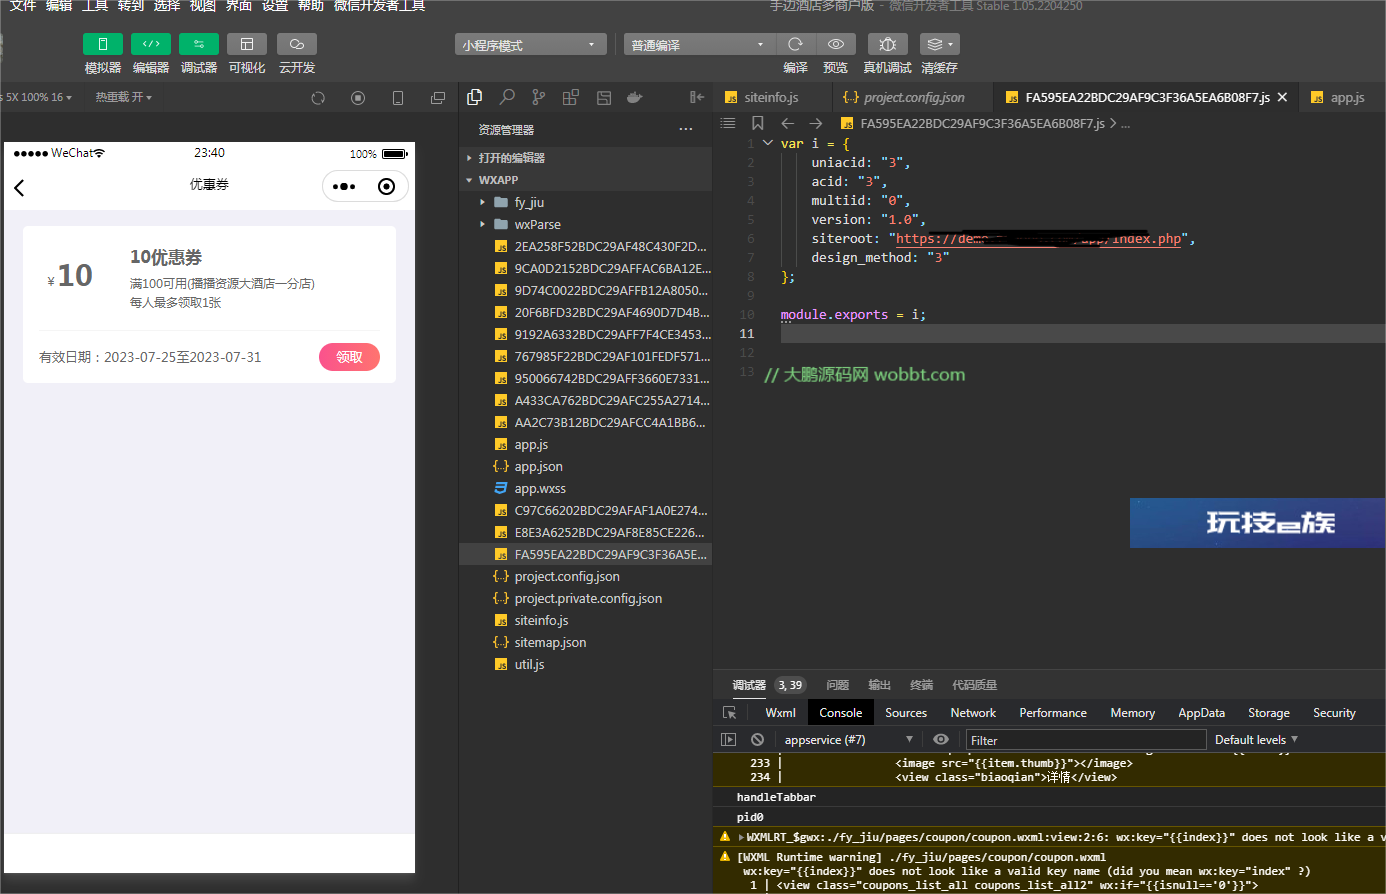
Task: Open siteinfo.js in the file tree
Action: [x=585, y=620]
